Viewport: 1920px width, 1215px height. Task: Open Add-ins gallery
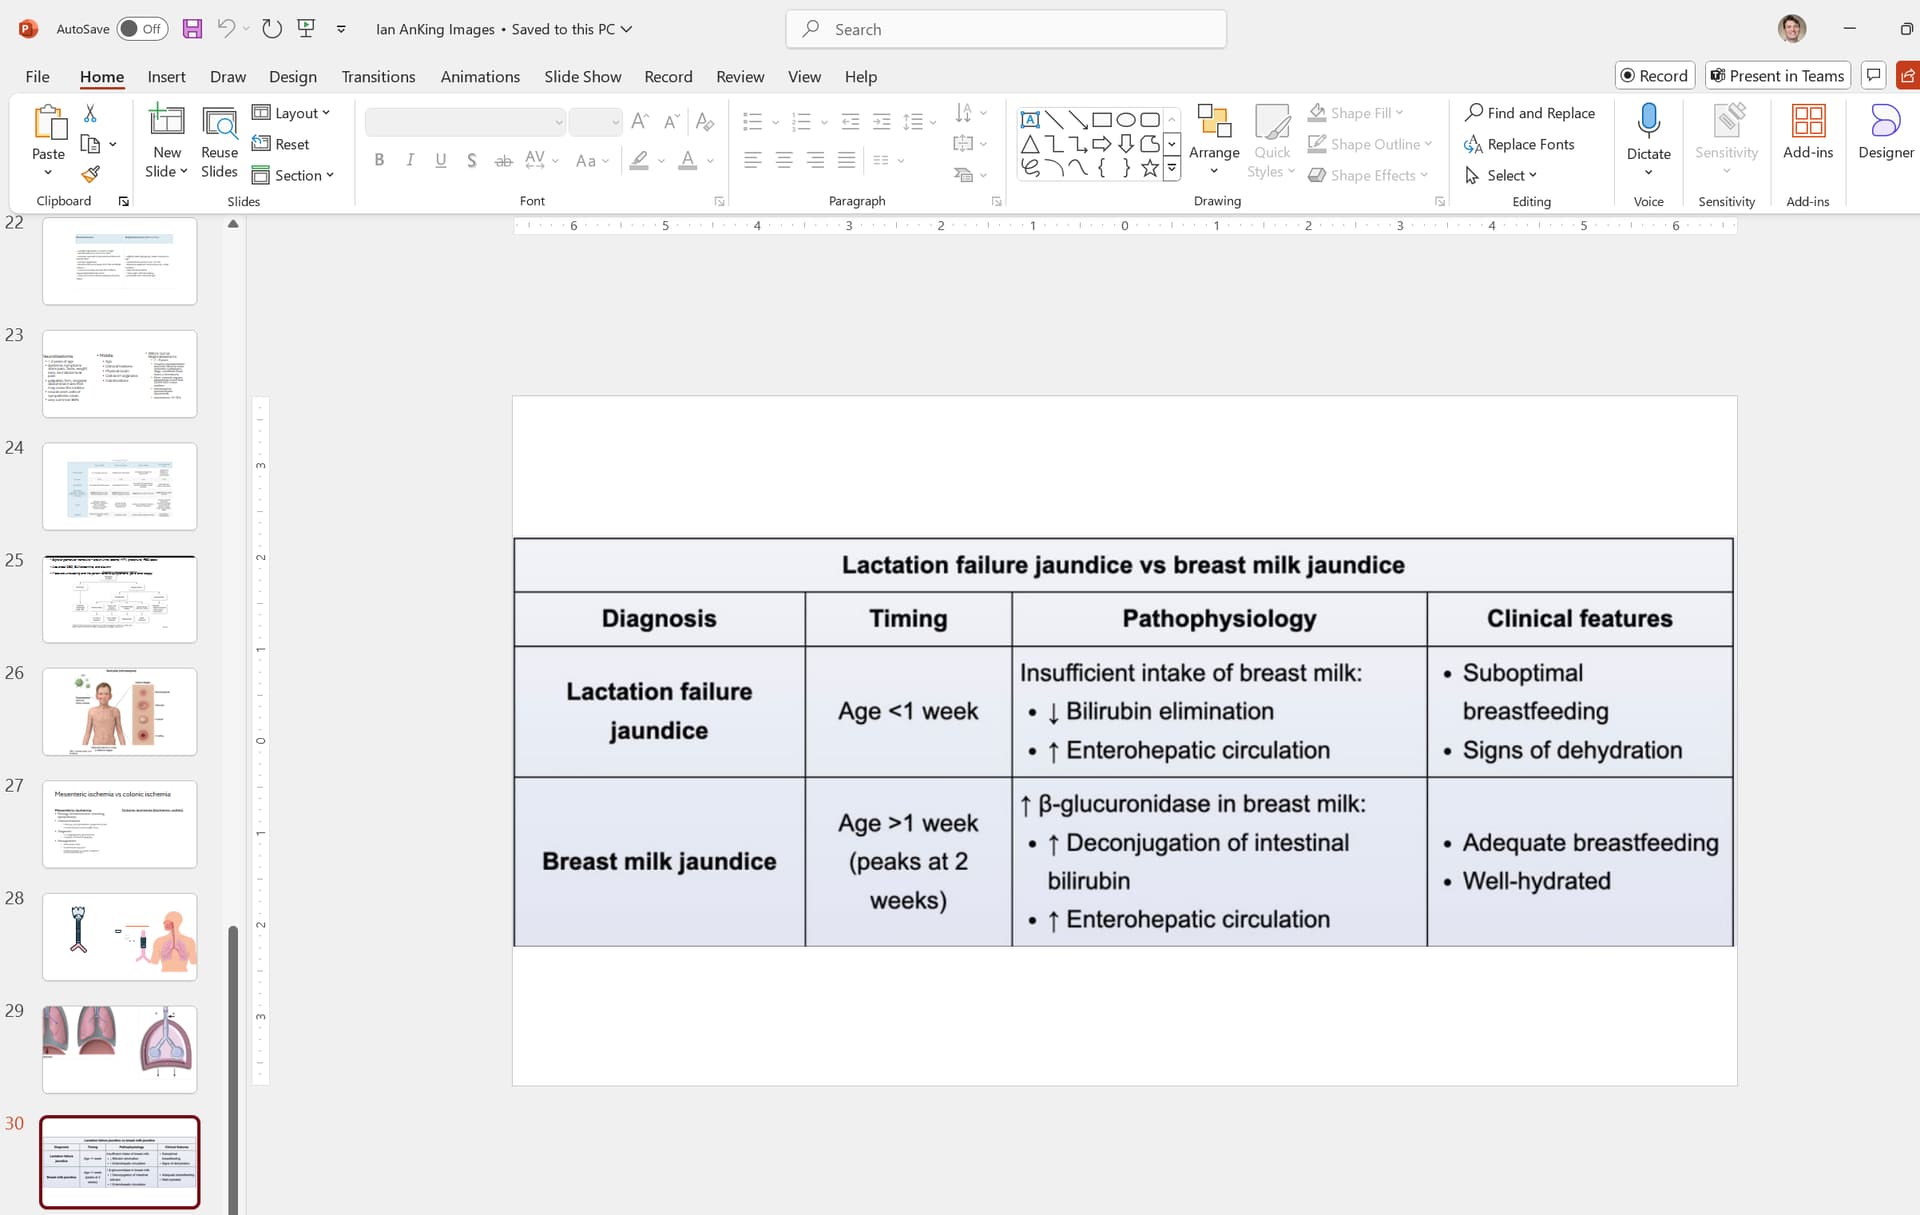[1808, 131]
